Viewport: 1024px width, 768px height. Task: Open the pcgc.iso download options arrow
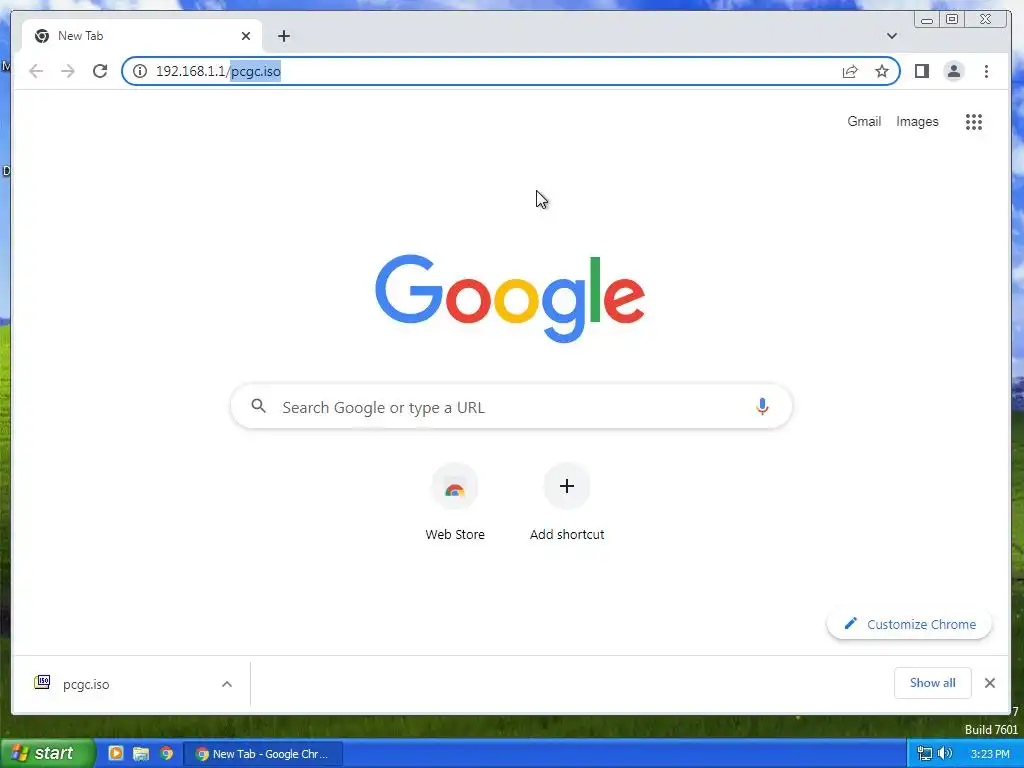[227, 684]
